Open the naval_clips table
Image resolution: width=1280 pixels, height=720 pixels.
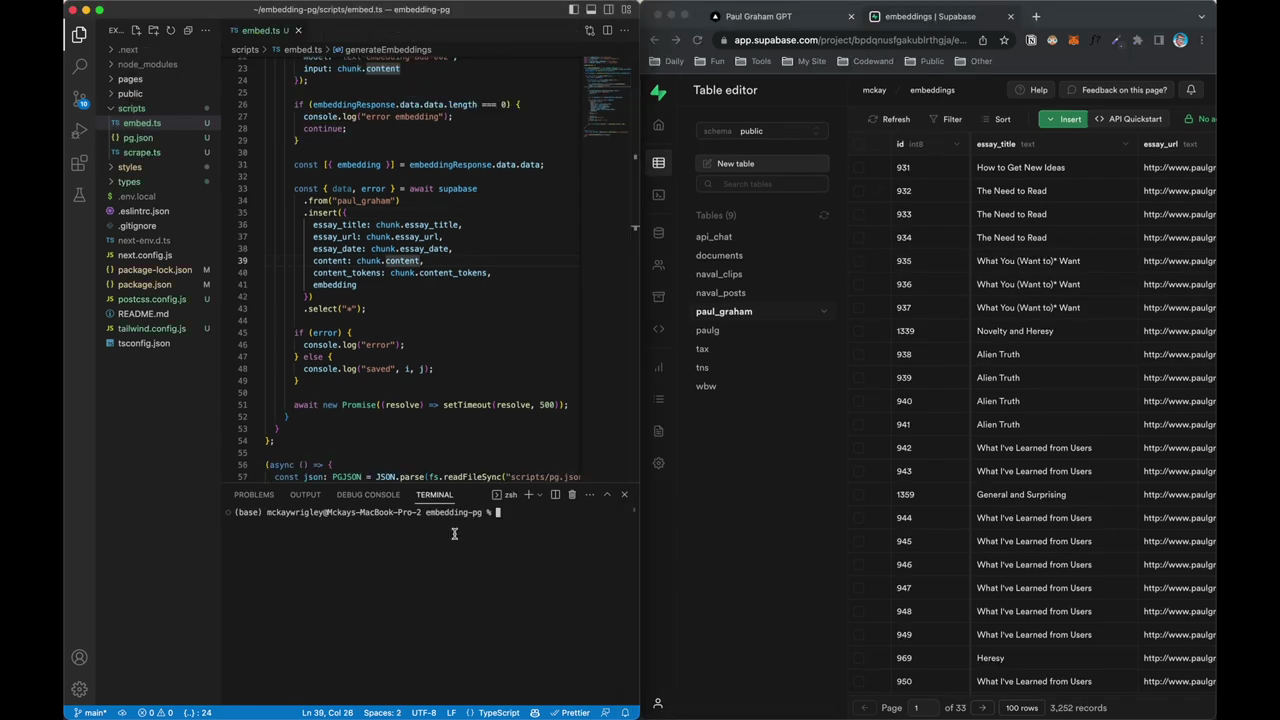point(719,274)
